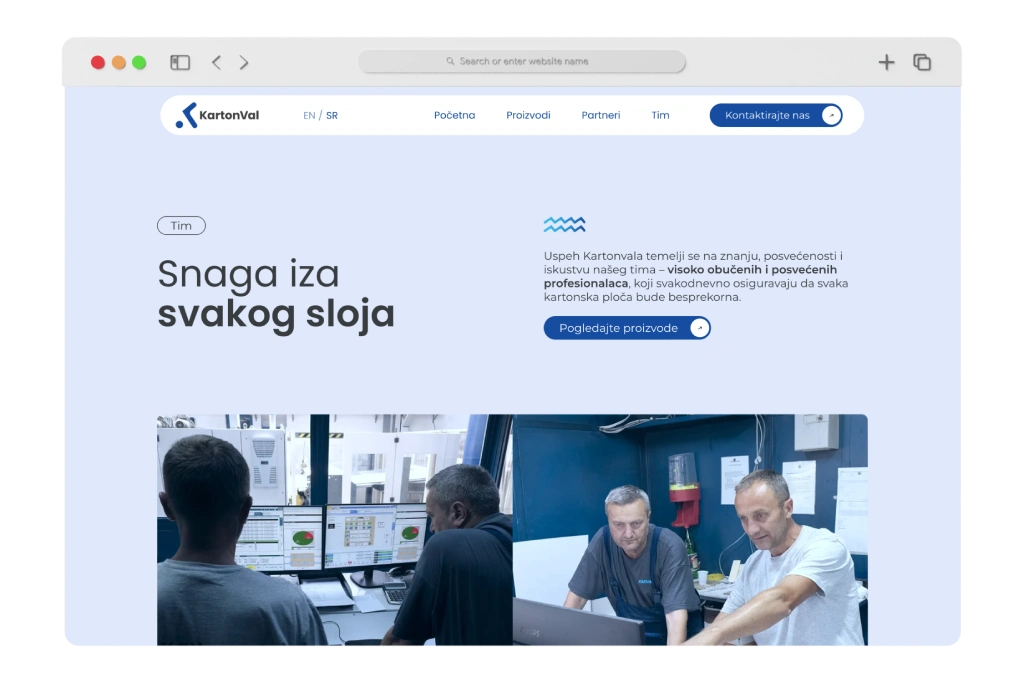This screenshot has width=1024, height=683.
Task: Open the Partneri section
Action: (x=601, y=115)
